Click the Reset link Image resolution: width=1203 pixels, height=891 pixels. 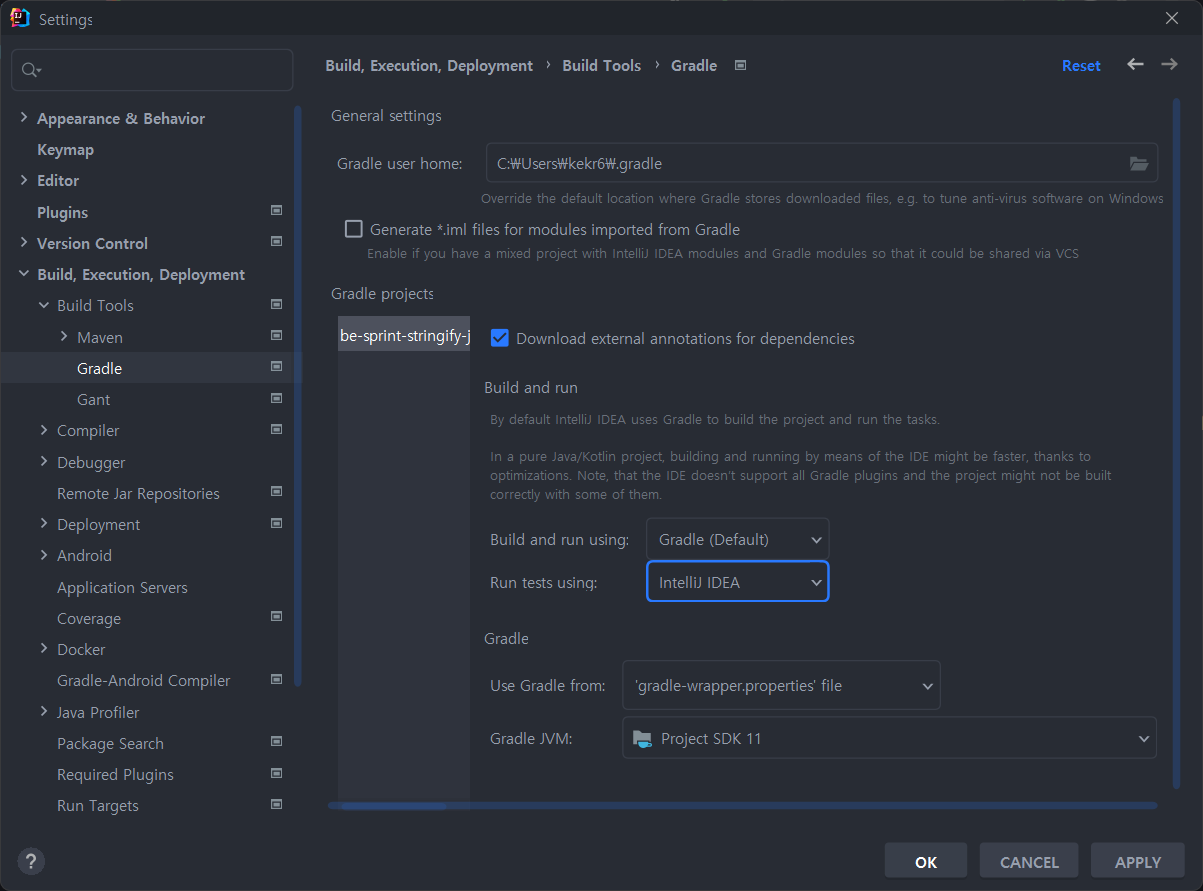pos(1081,65)
